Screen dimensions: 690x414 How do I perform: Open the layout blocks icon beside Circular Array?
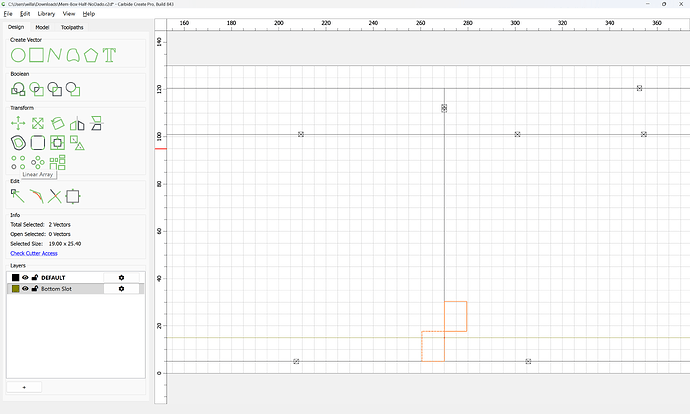click(x=57, y=162)
